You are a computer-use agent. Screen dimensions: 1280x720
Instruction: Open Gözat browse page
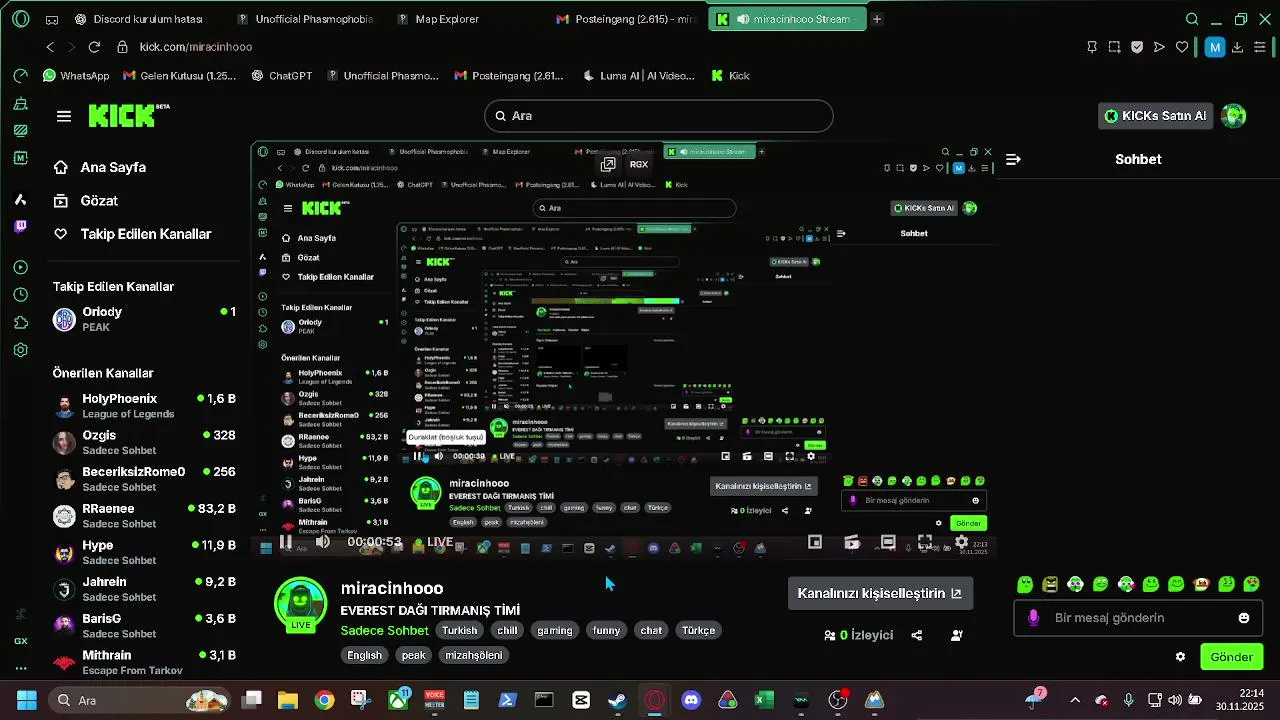pyautogui.click(x=86, y=201)
